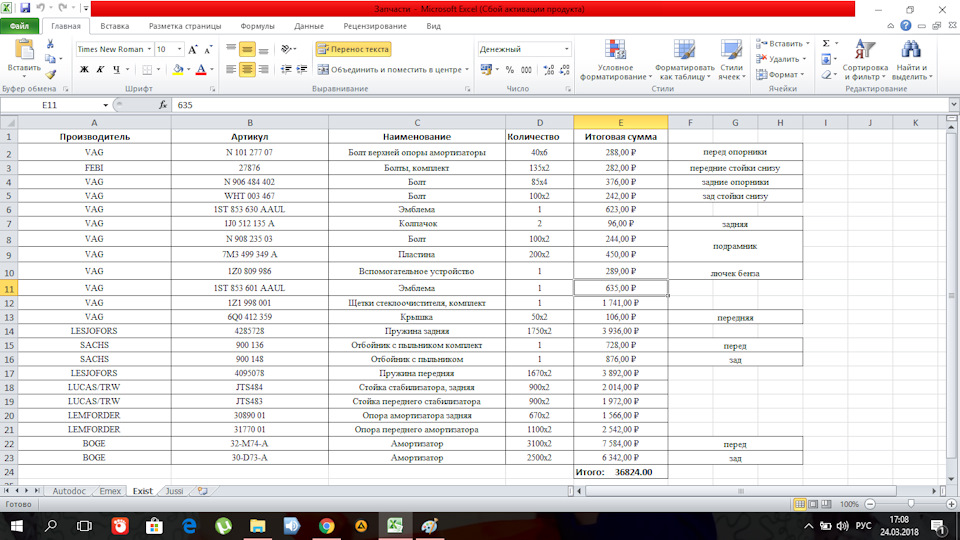Toggle top vertical alignment

click(231, 50)
